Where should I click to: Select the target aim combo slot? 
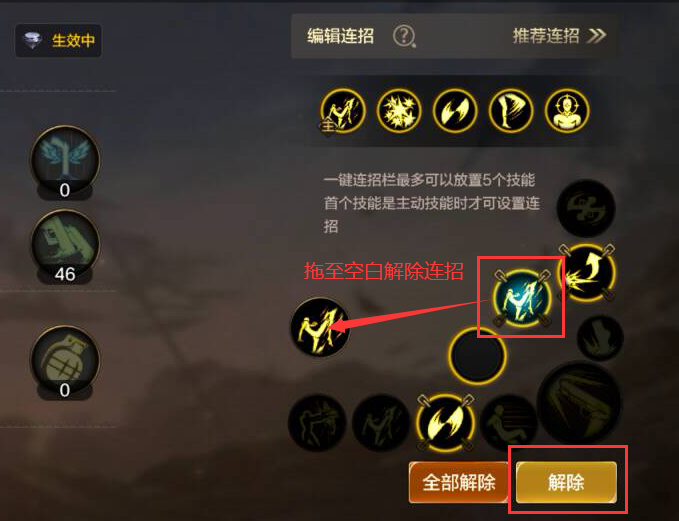coord(567,110)
